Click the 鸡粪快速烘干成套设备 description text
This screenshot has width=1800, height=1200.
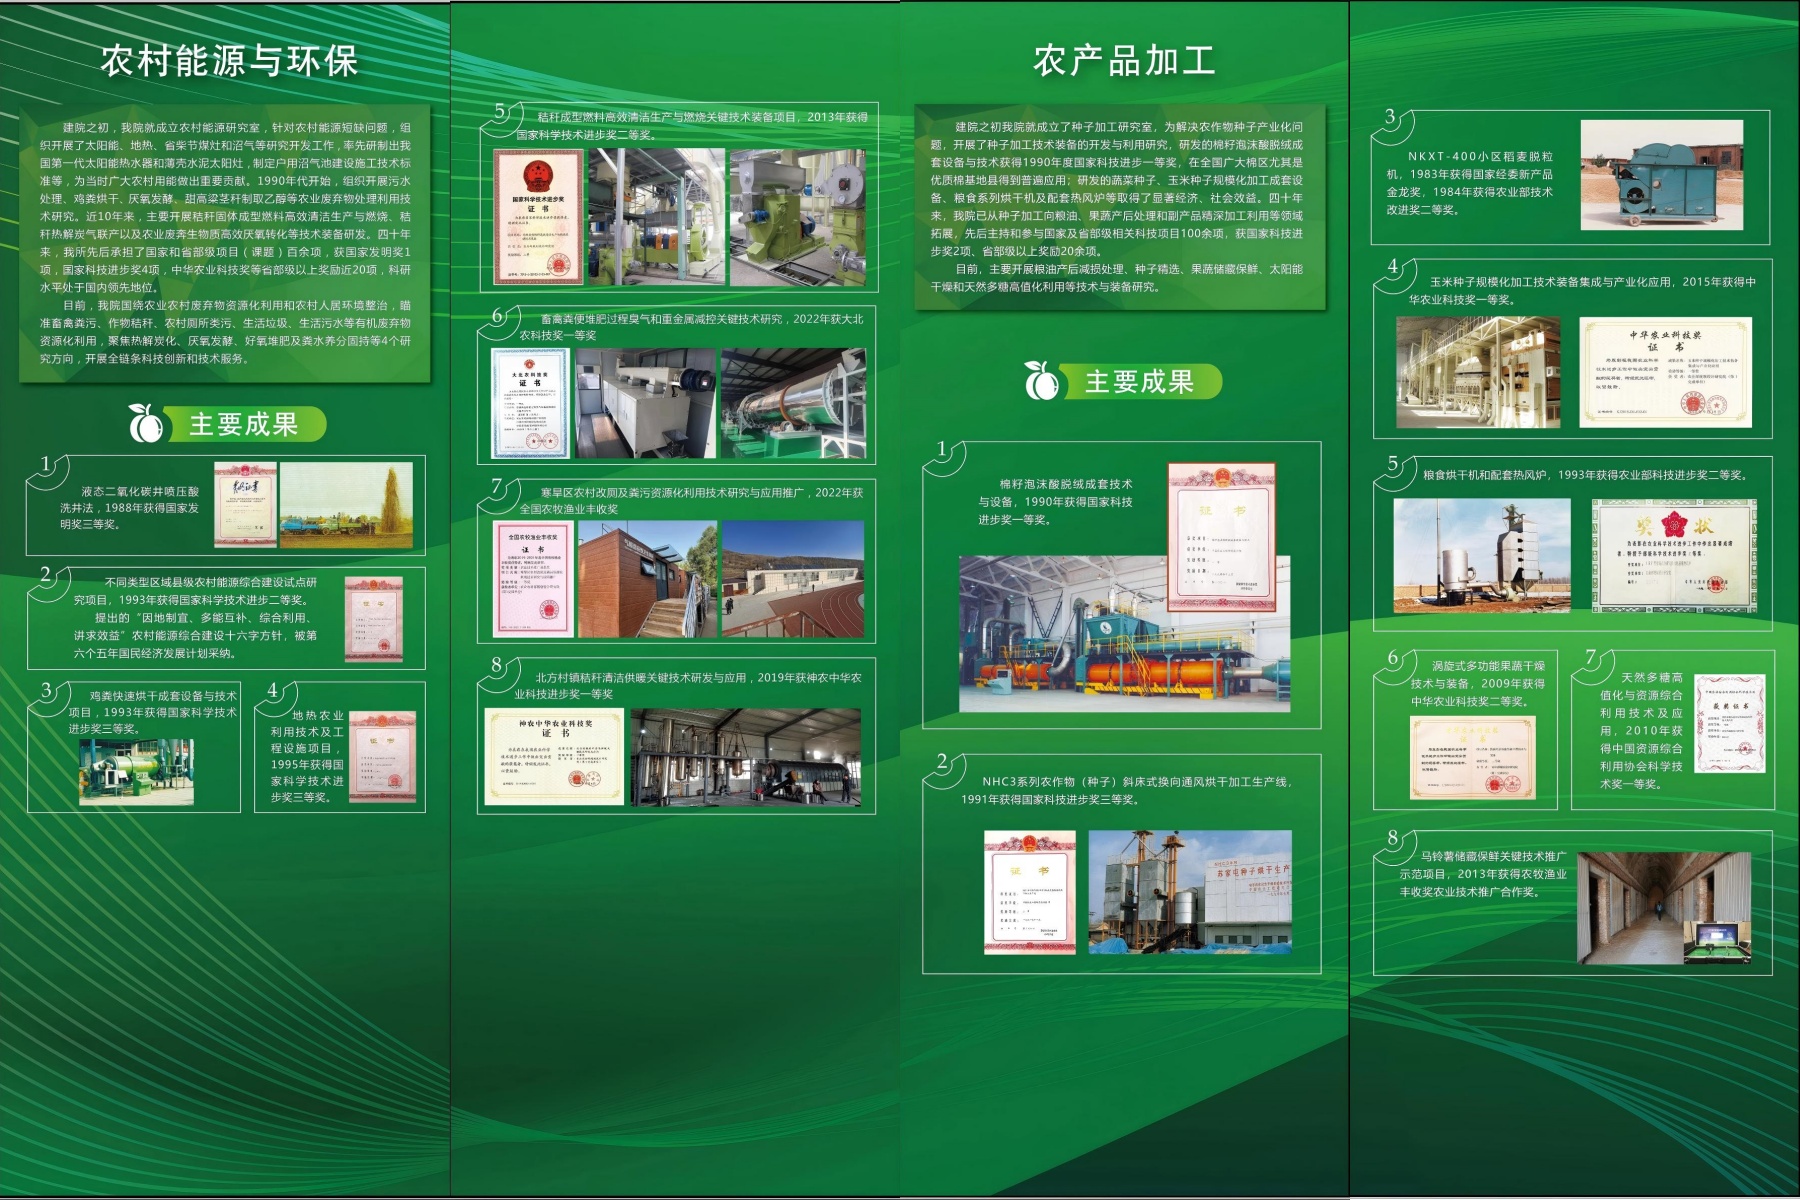tap(153, 712)
